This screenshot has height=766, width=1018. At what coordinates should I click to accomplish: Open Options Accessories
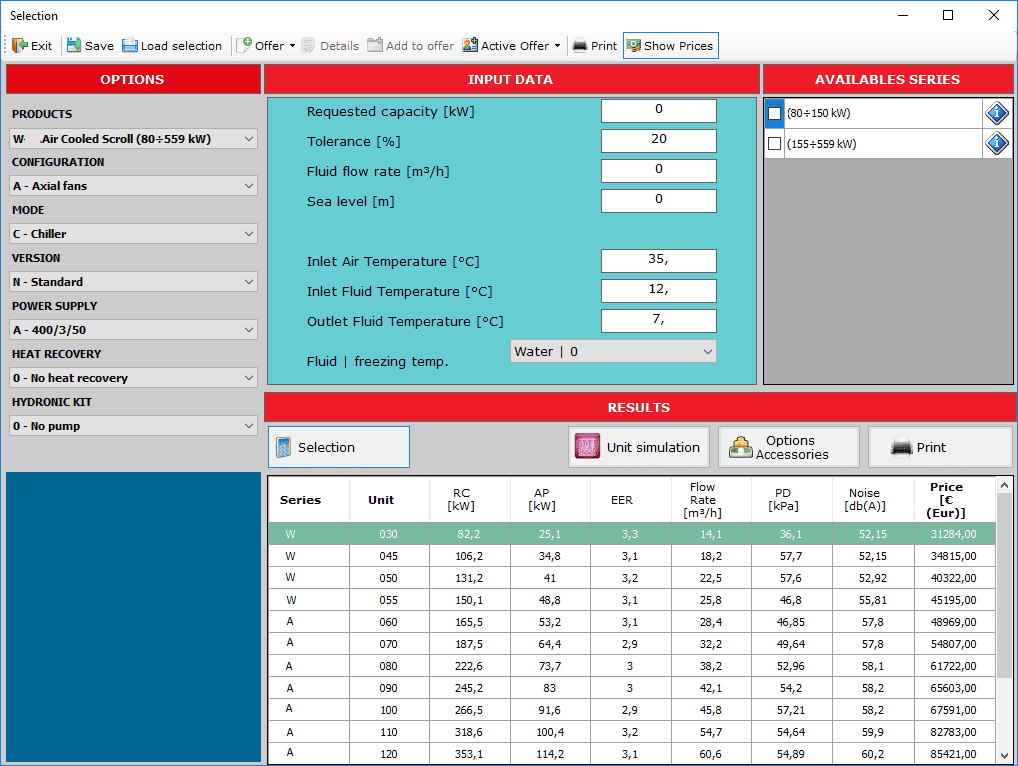(789, 447)
